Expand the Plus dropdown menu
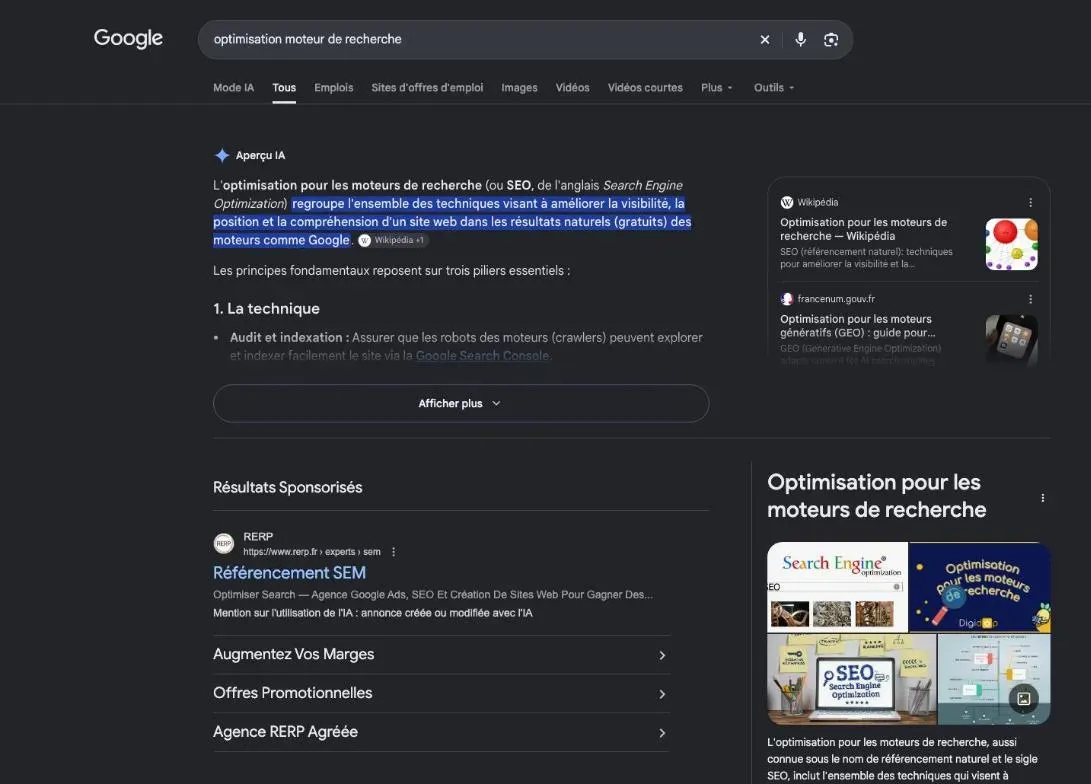This screenshot has width=1091, height=784. [x=717, y=88]
